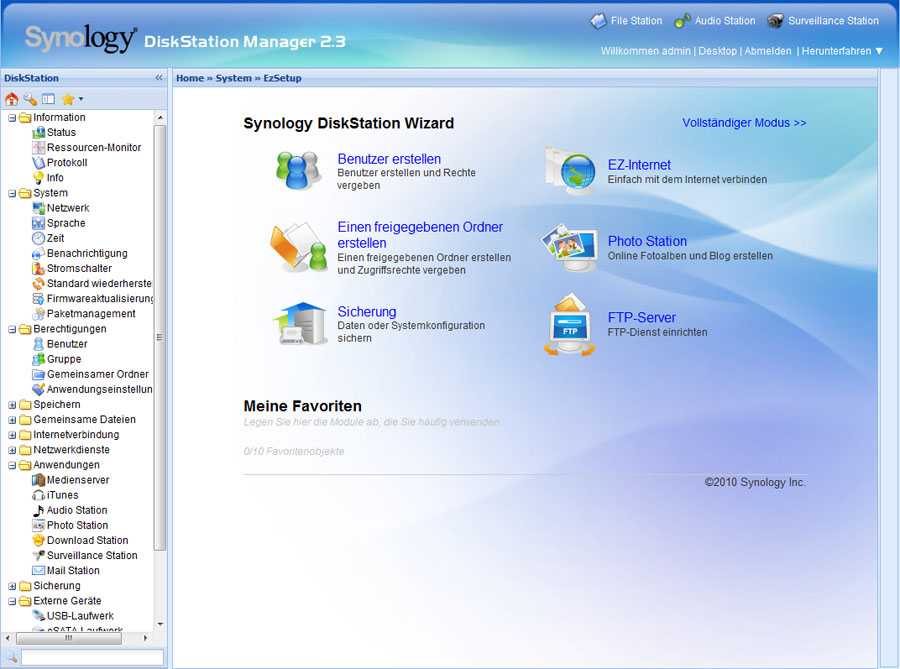Image resolution: width=900 pixels, height=669 pixels.
Task: Click the EZ-Internet globe icon
Action: 570,170
